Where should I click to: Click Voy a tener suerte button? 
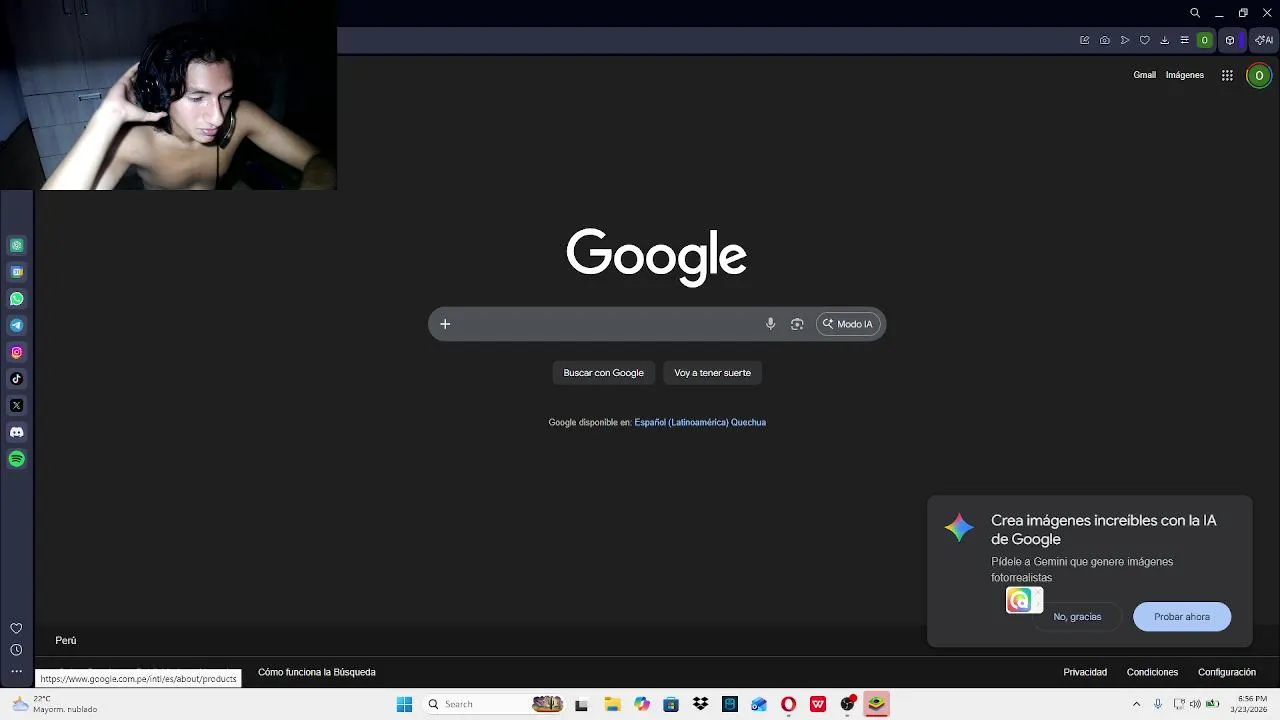[712, 373]
